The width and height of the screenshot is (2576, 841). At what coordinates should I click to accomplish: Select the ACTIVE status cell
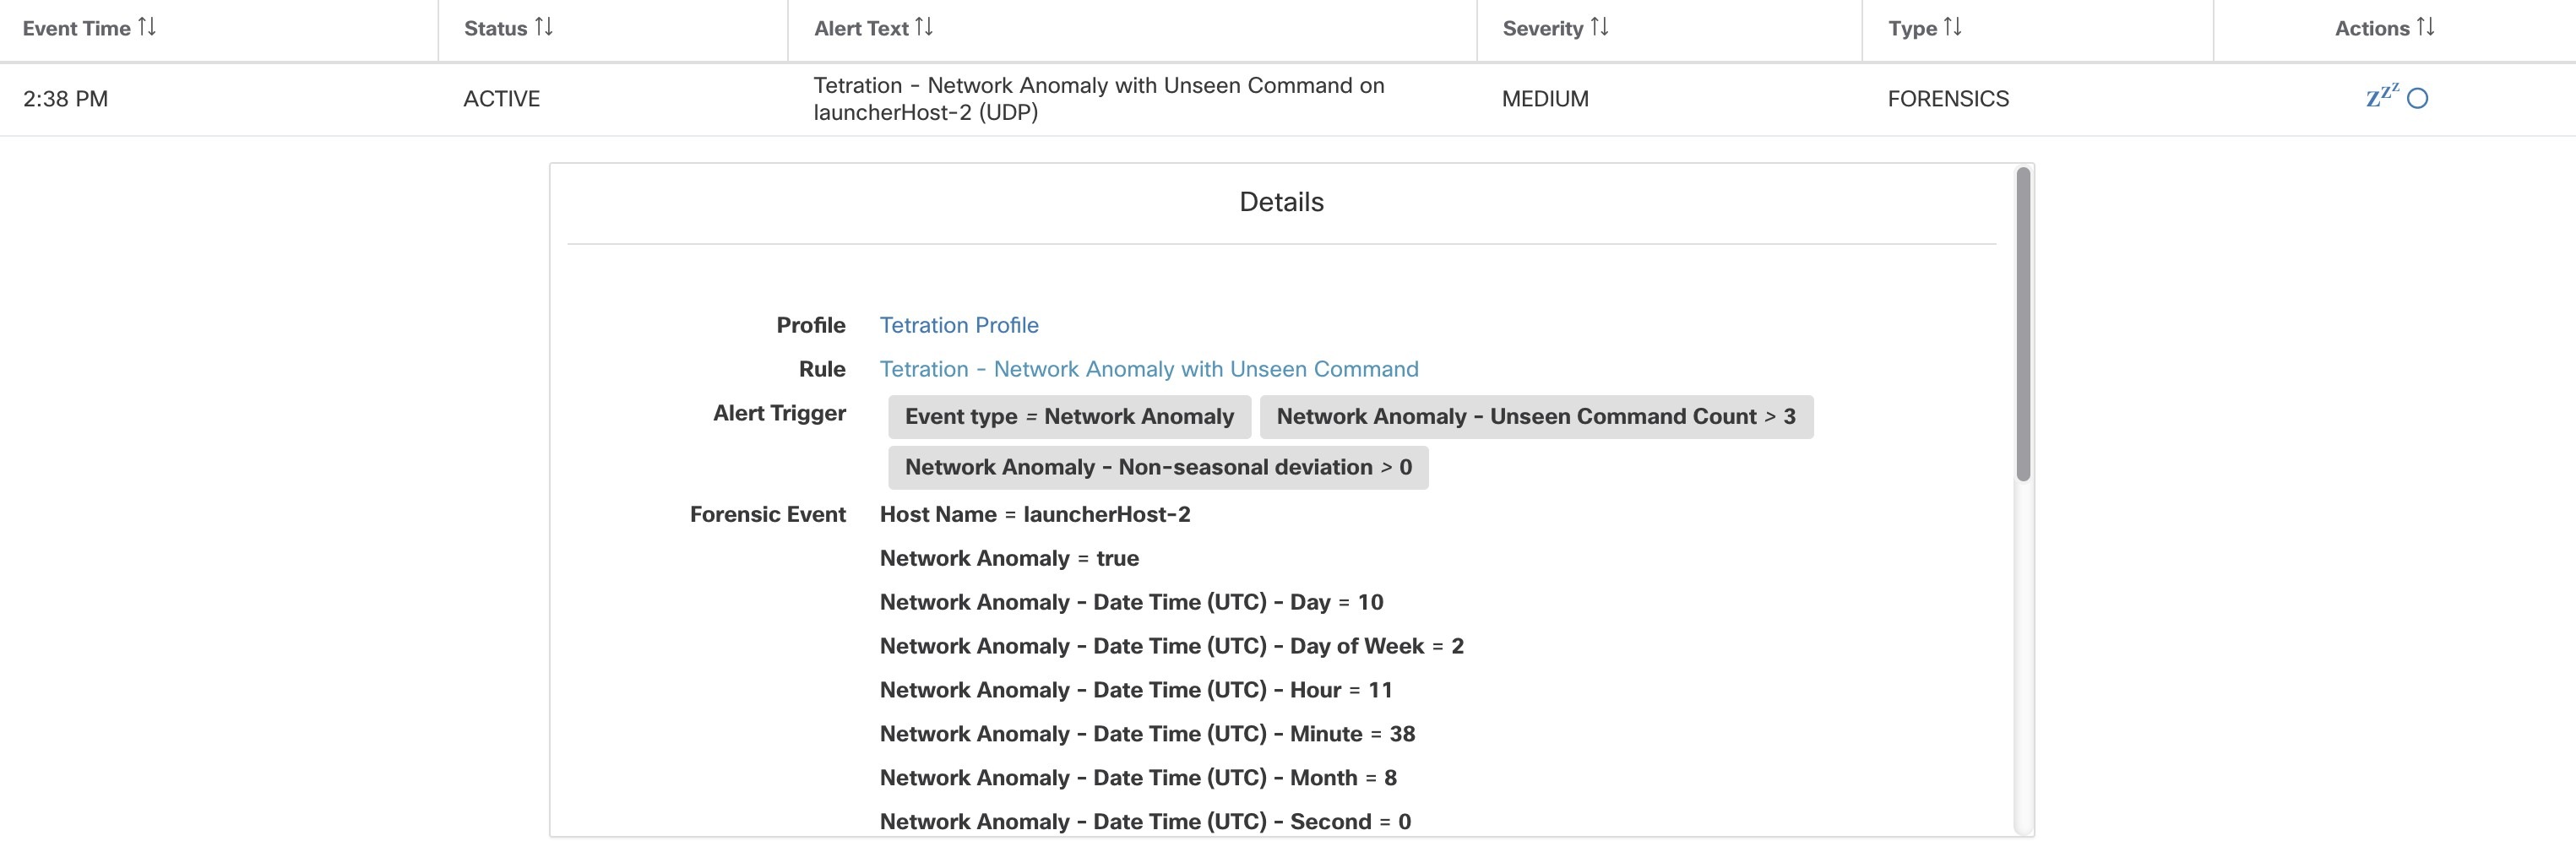pyautogui.click(x=500, y=99)
